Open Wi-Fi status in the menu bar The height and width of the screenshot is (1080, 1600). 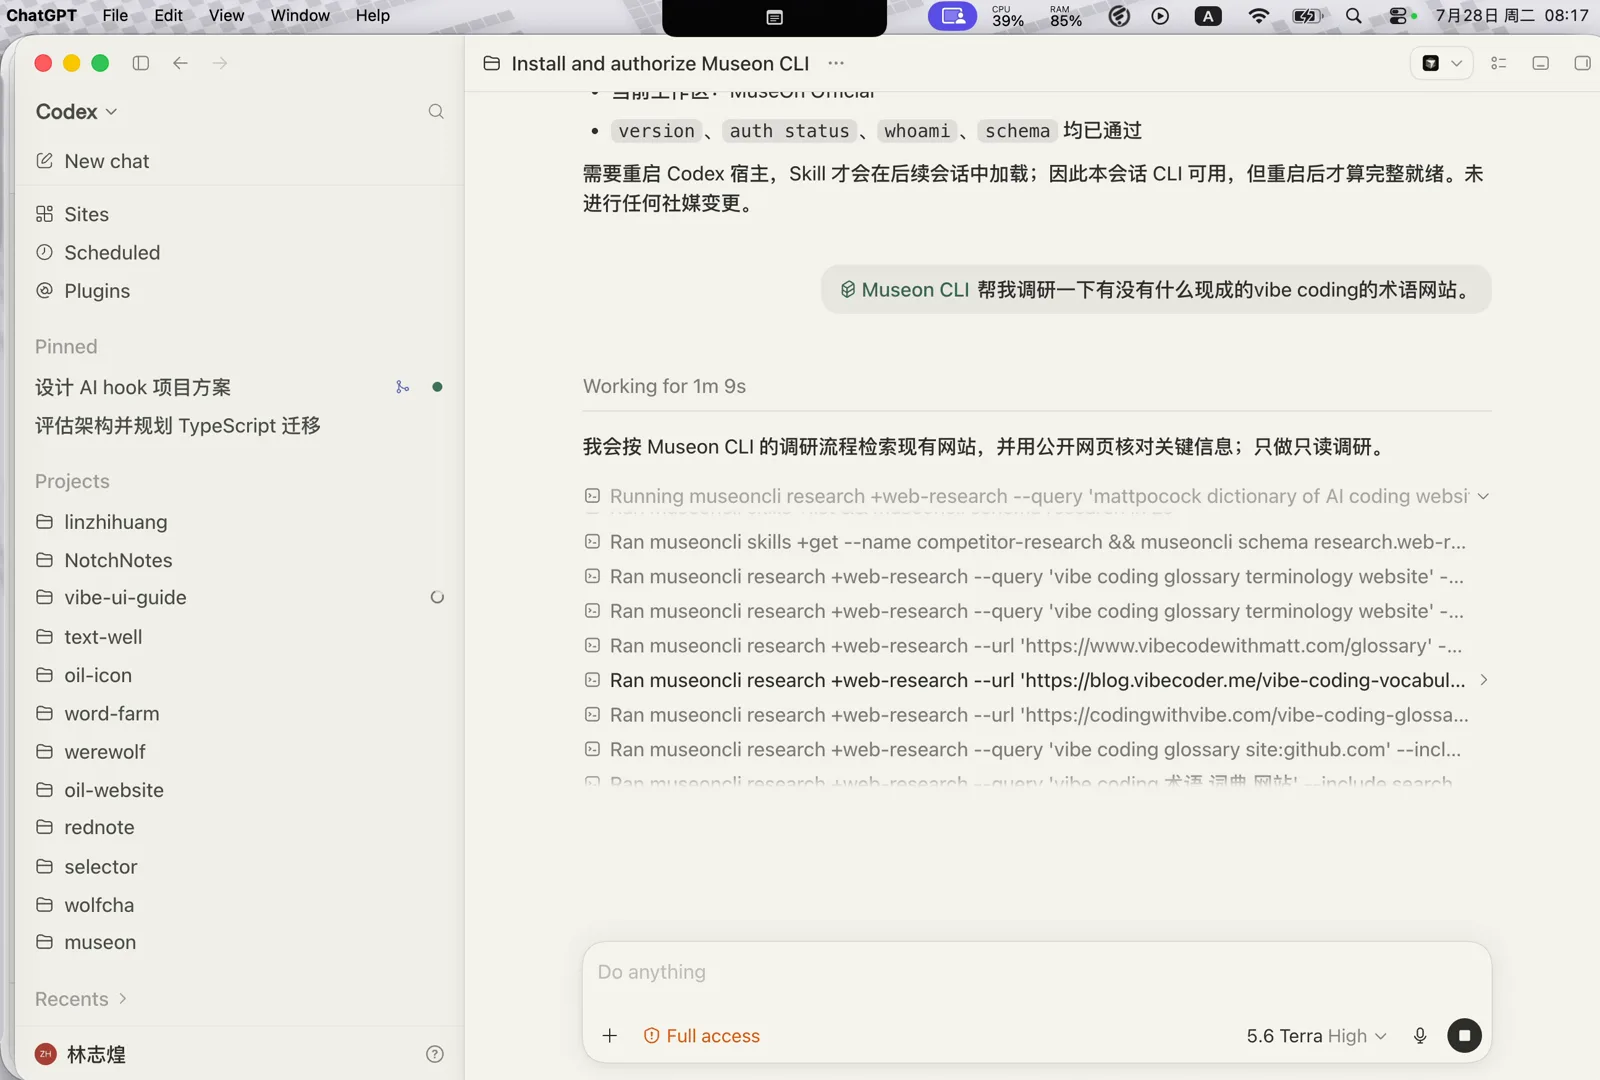click(x=1259, y=15)
